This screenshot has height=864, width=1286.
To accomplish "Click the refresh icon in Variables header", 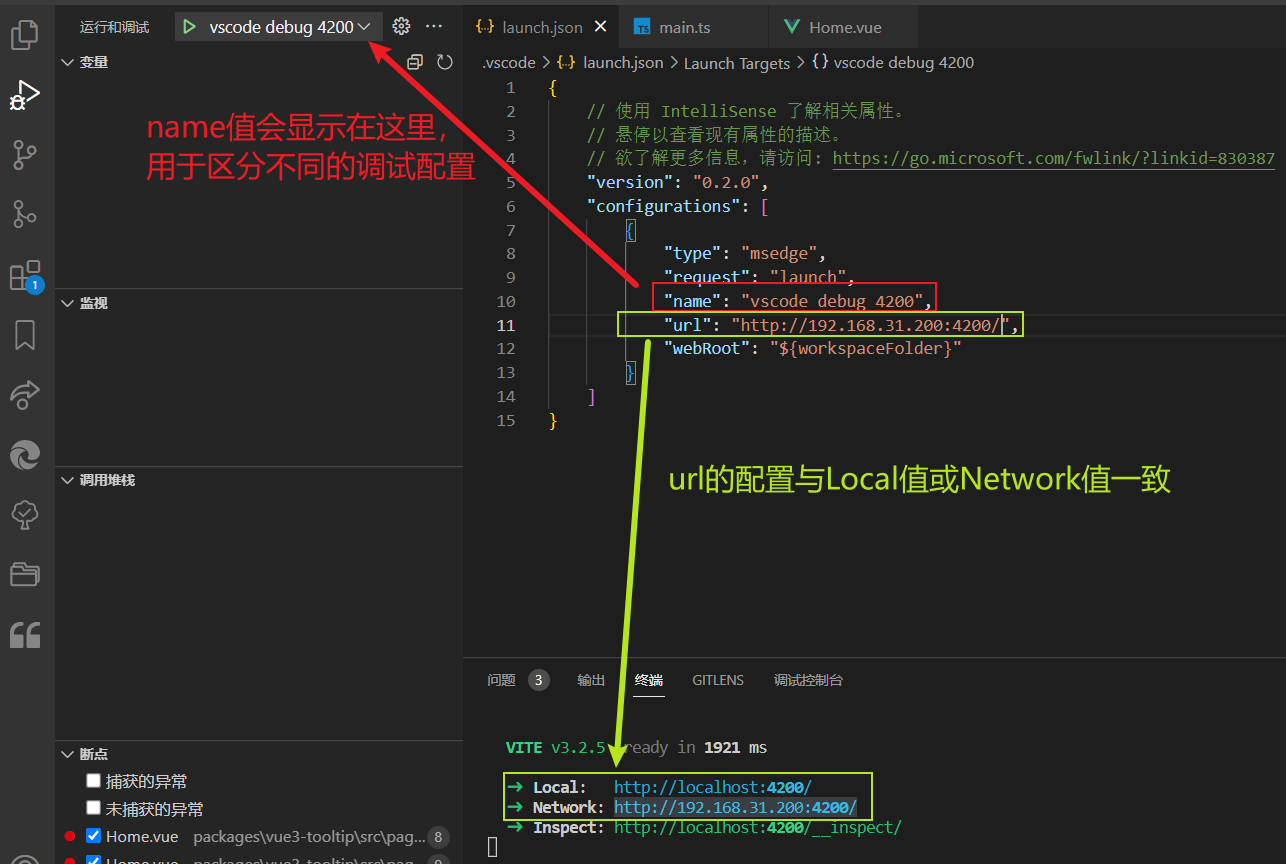I will pos(445,62).
